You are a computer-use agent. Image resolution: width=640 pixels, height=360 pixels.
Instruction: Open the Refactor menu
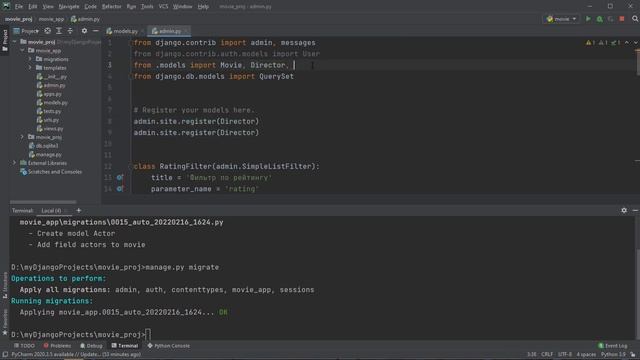coord(111,7)
